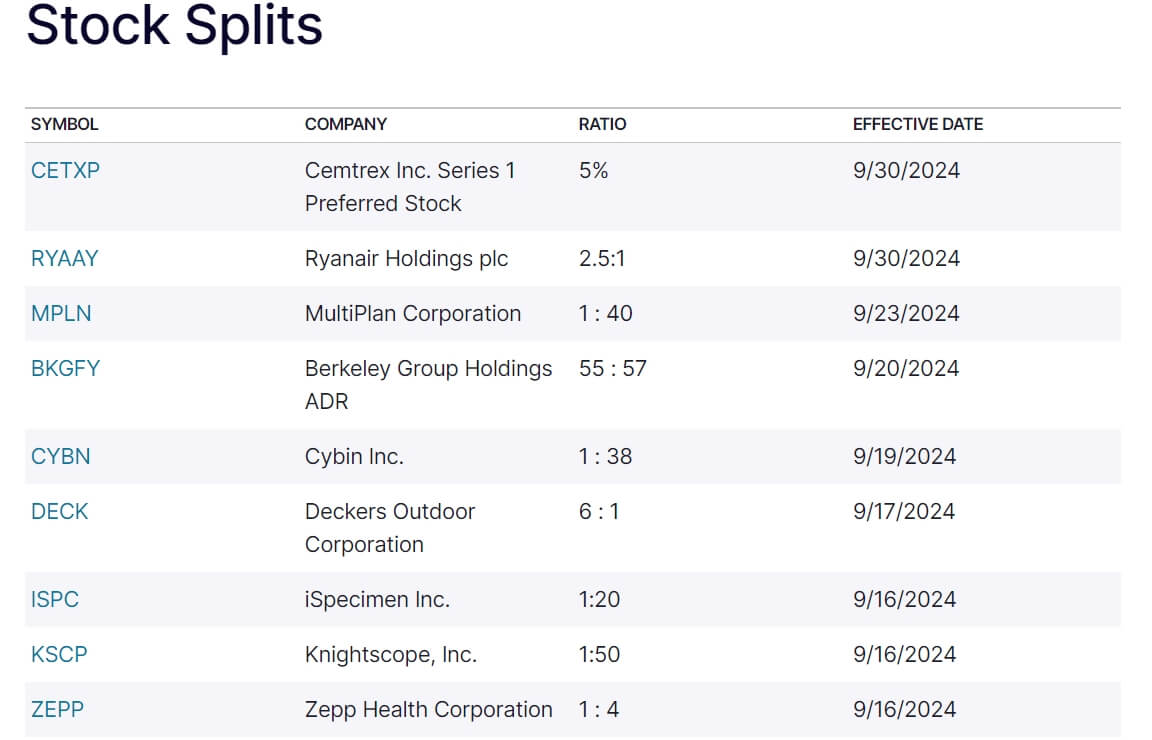Screen dimensions: 1152x740
Task: Open the BKGFY symbol link
Action: [65, 369]
